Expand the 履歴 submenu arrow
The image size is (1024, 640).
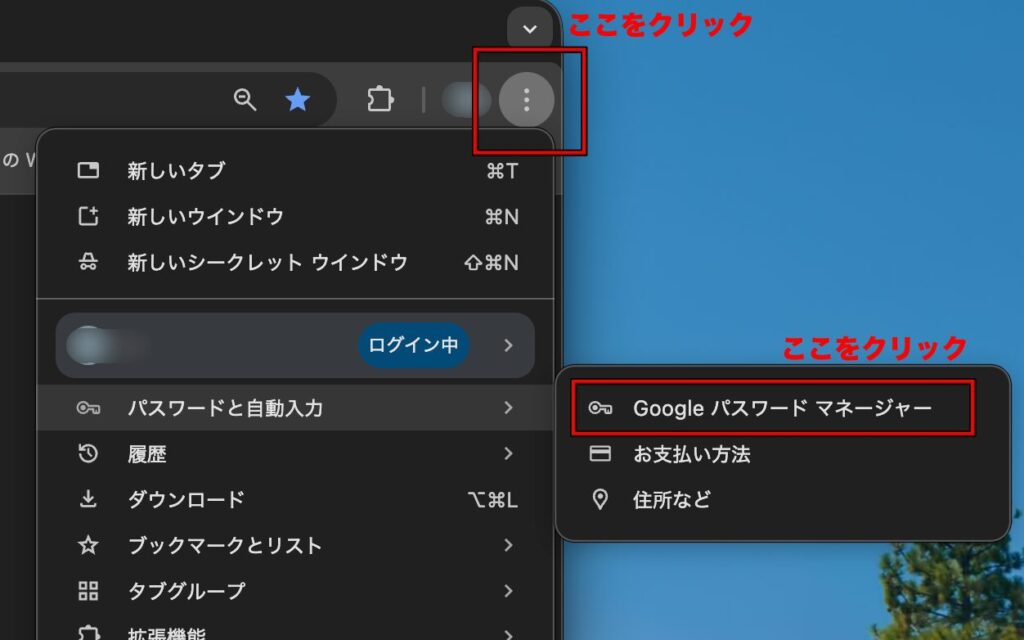click(508, 454)
